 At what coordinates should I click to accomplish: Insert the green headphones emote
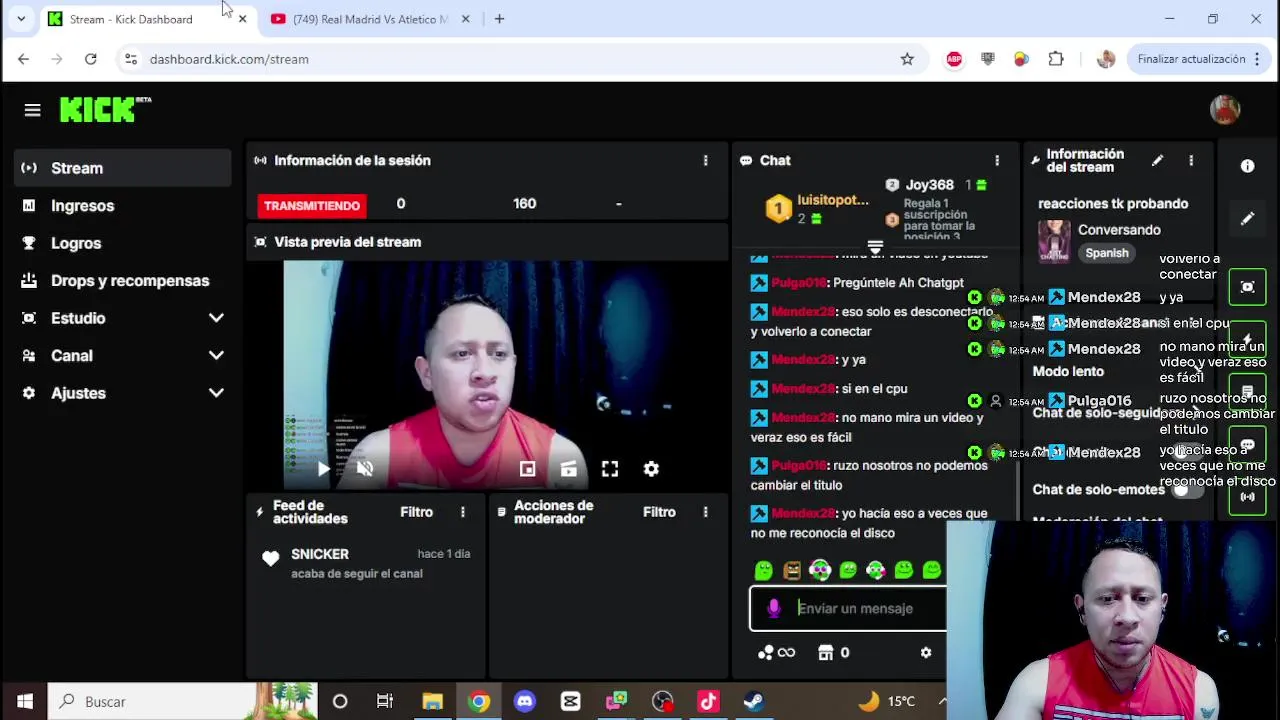point(820,570)
